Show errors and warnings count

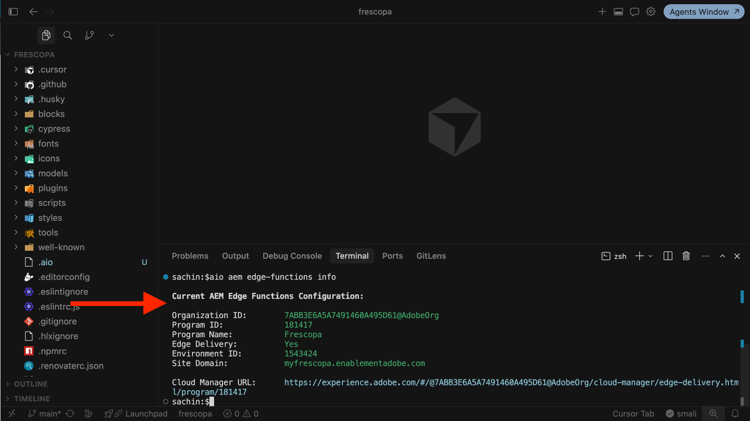(x=241, y=414)
